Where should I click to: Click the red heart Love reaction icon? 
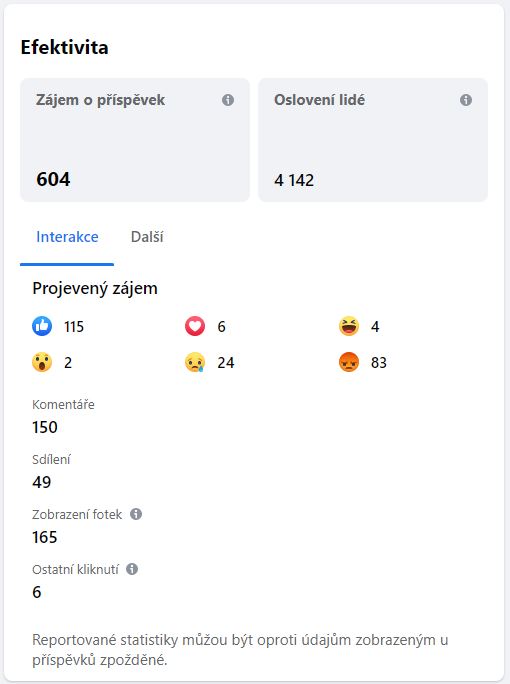pos(195,326)
